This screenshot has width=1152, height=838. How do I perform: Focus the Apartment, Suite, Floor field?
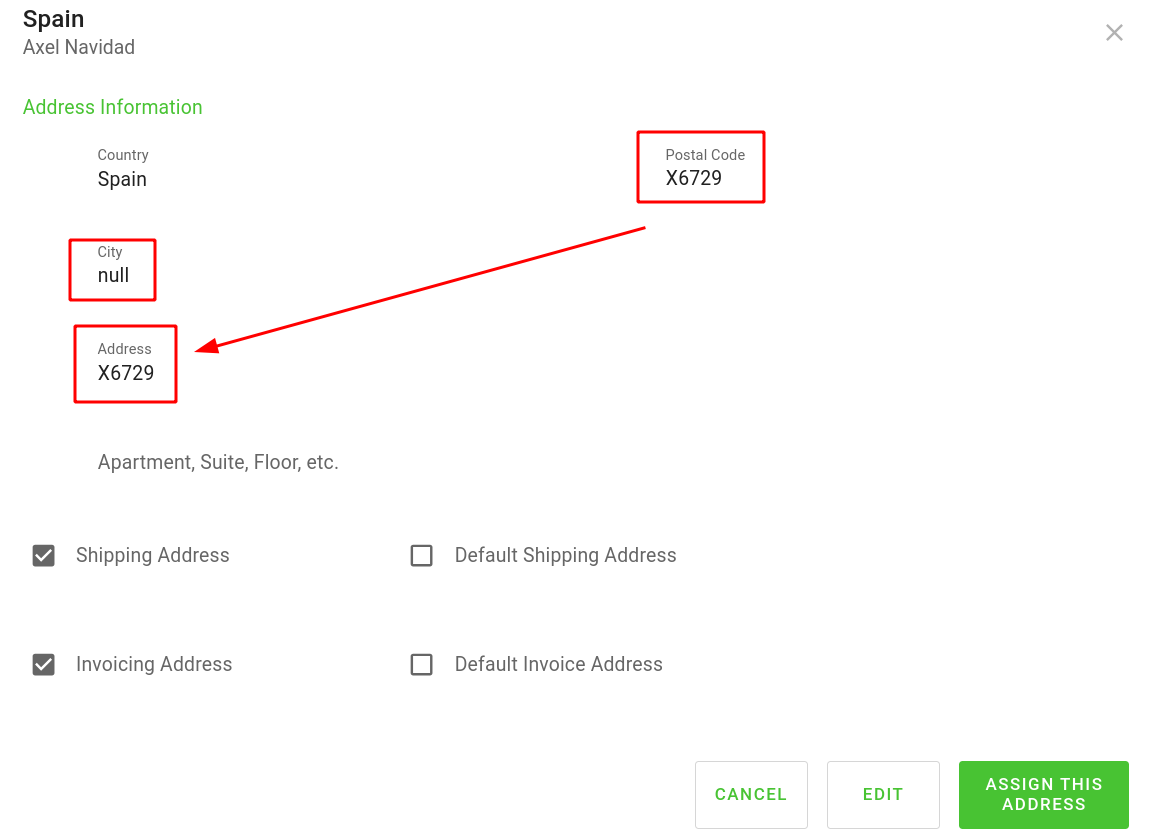coord(218,463)
